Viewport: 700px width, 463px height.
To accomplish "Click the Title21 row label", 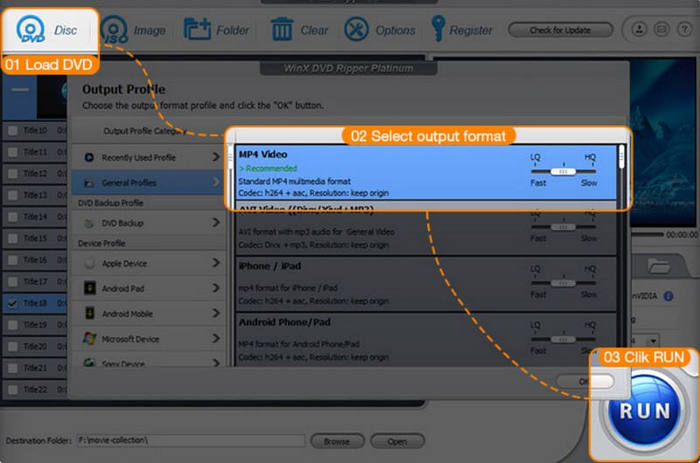I will click(35, 368).
